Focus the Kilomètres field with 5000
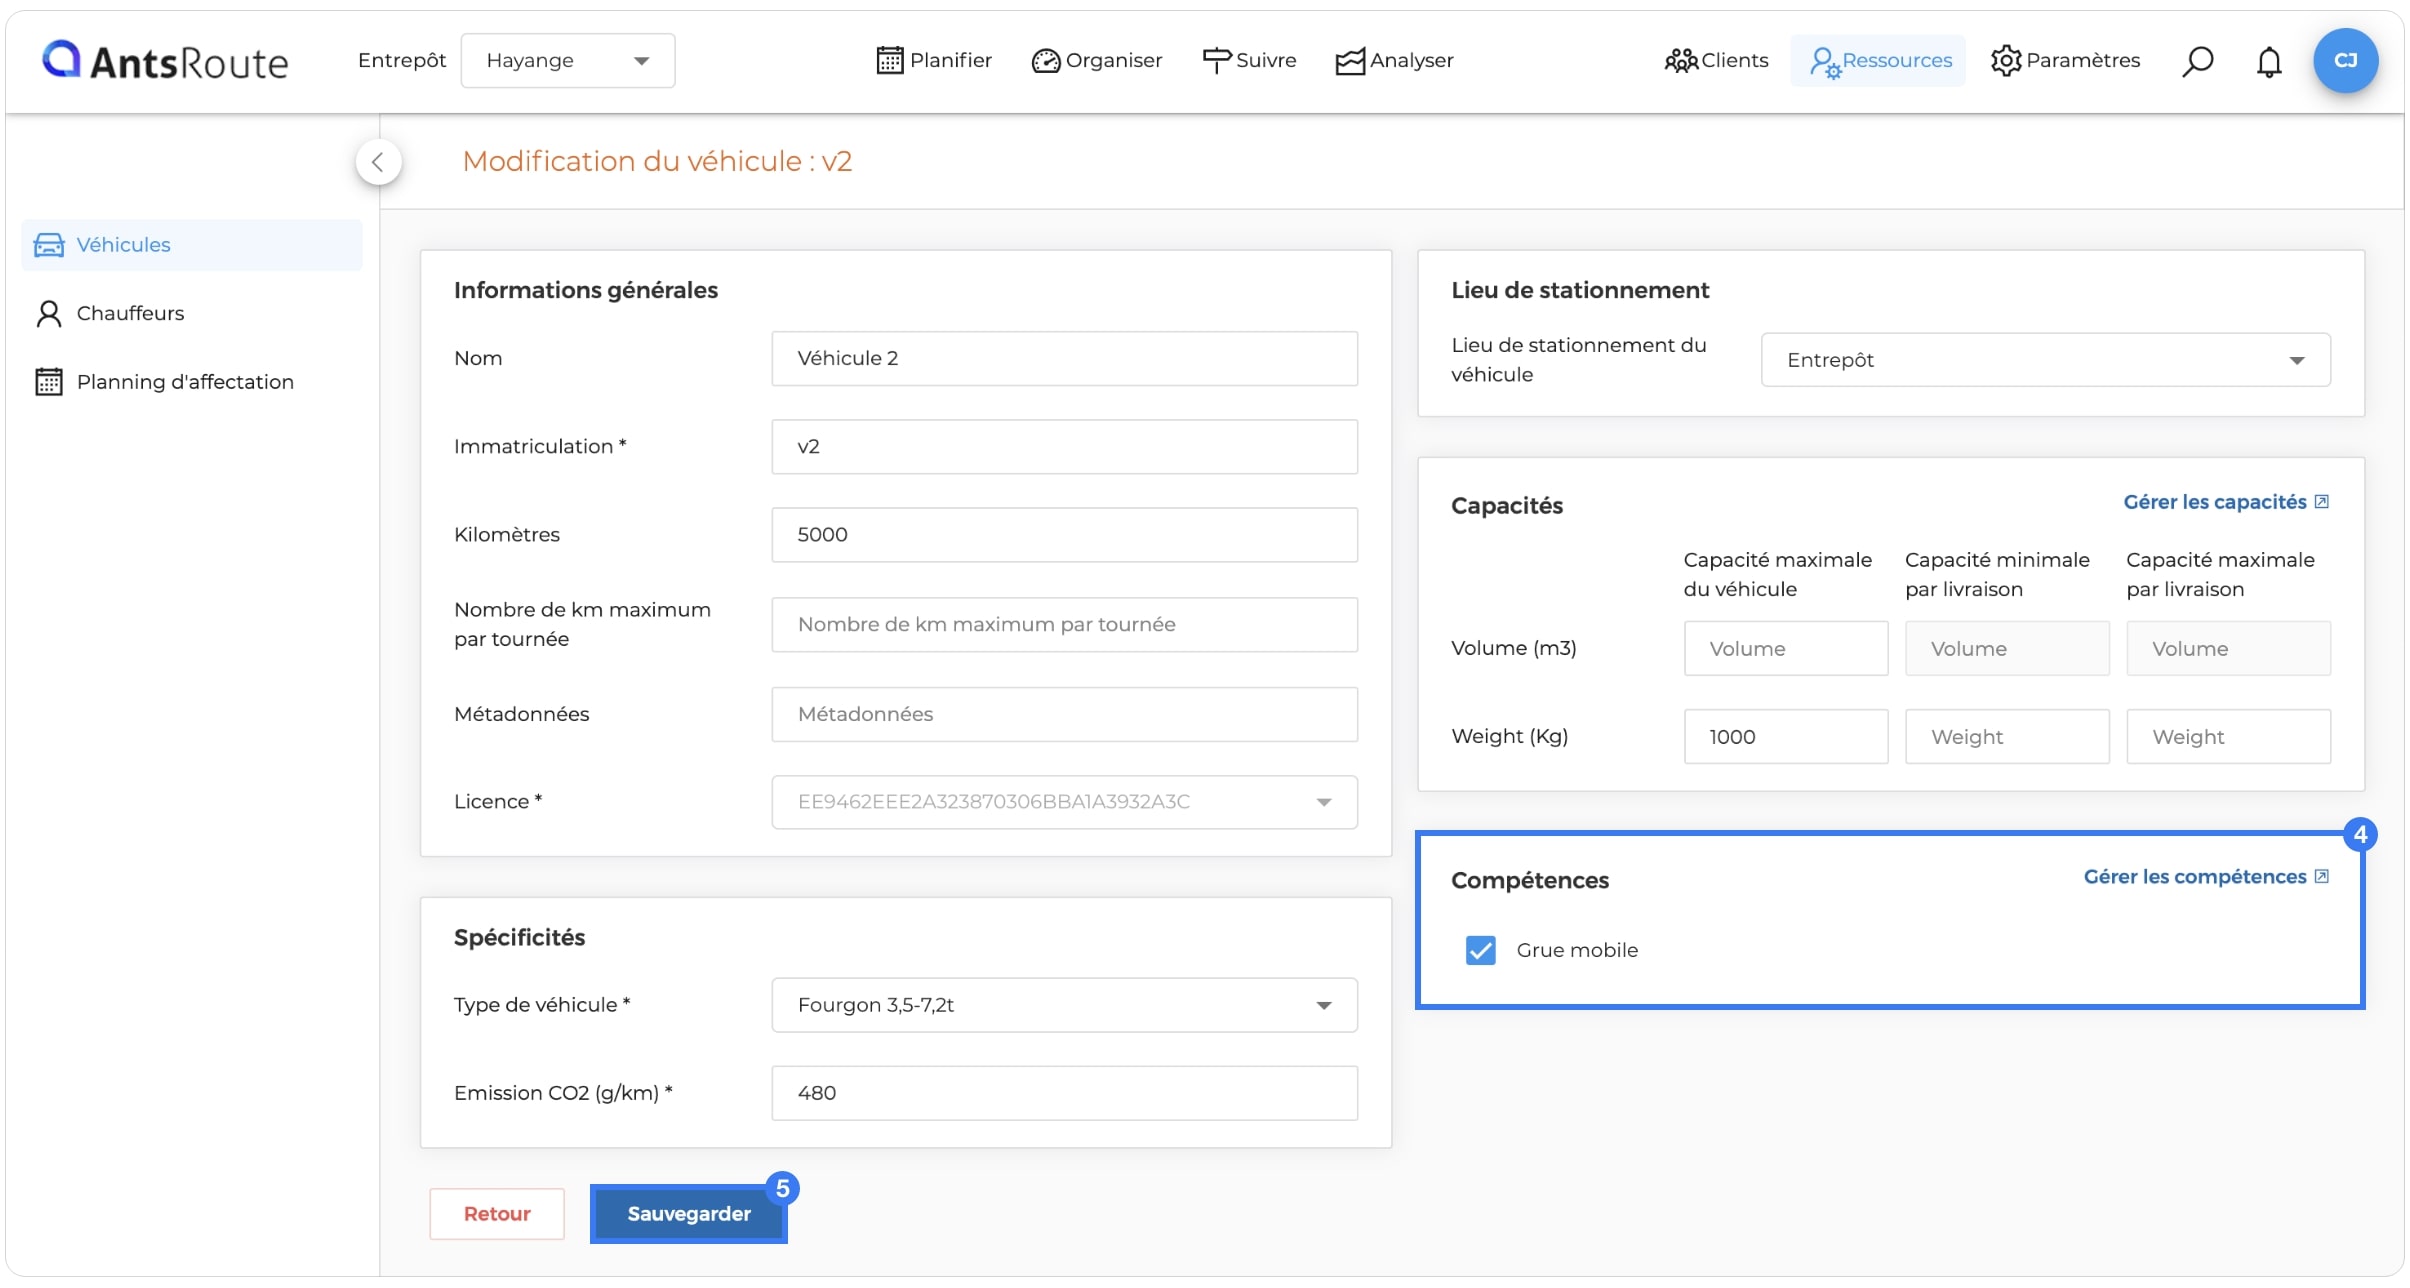Screen dimensions: 2410x1288 click(x=1064, y=535)
